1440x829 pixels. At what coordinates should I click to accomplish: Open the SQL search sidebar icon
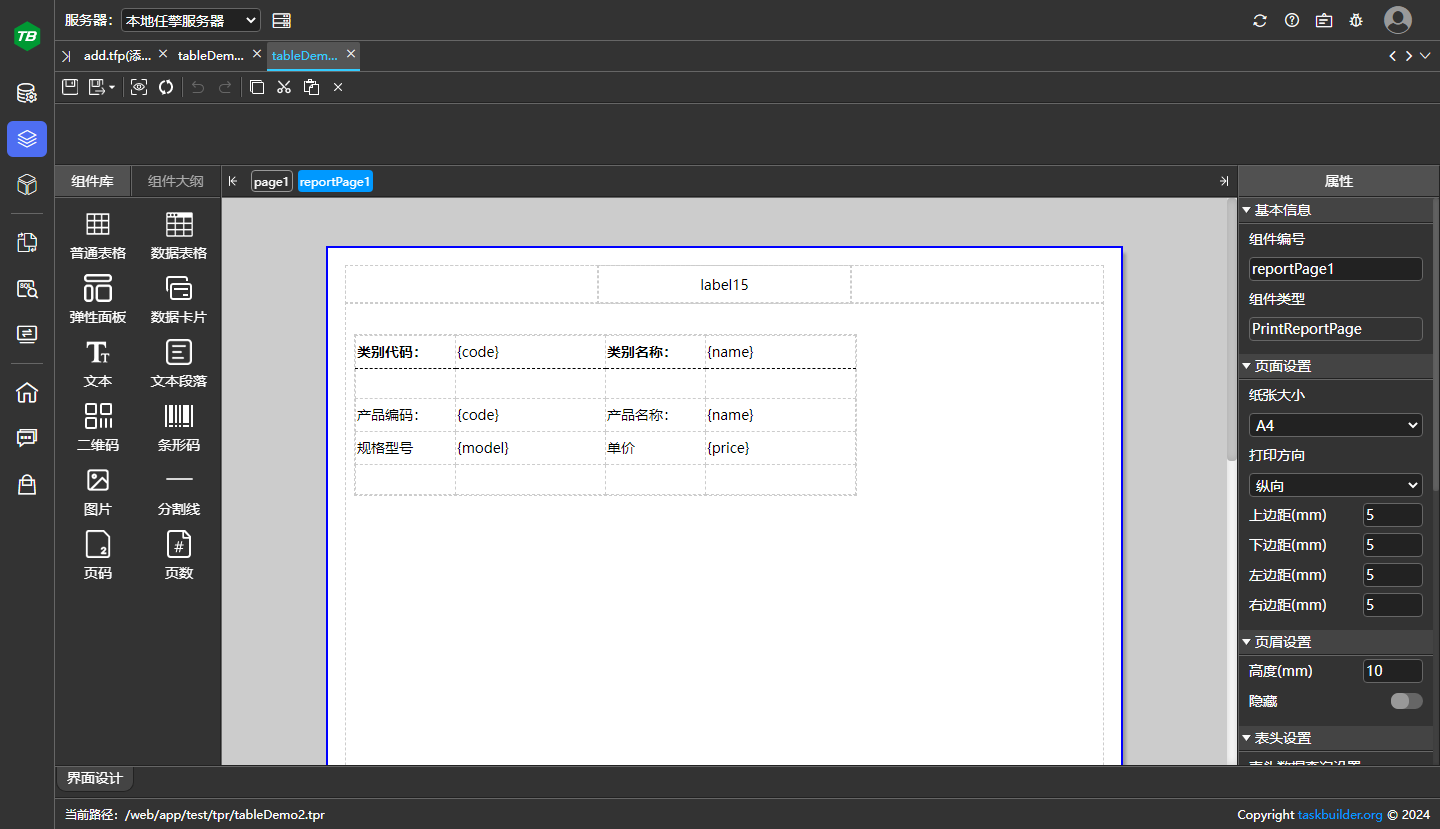coord(27,289)
